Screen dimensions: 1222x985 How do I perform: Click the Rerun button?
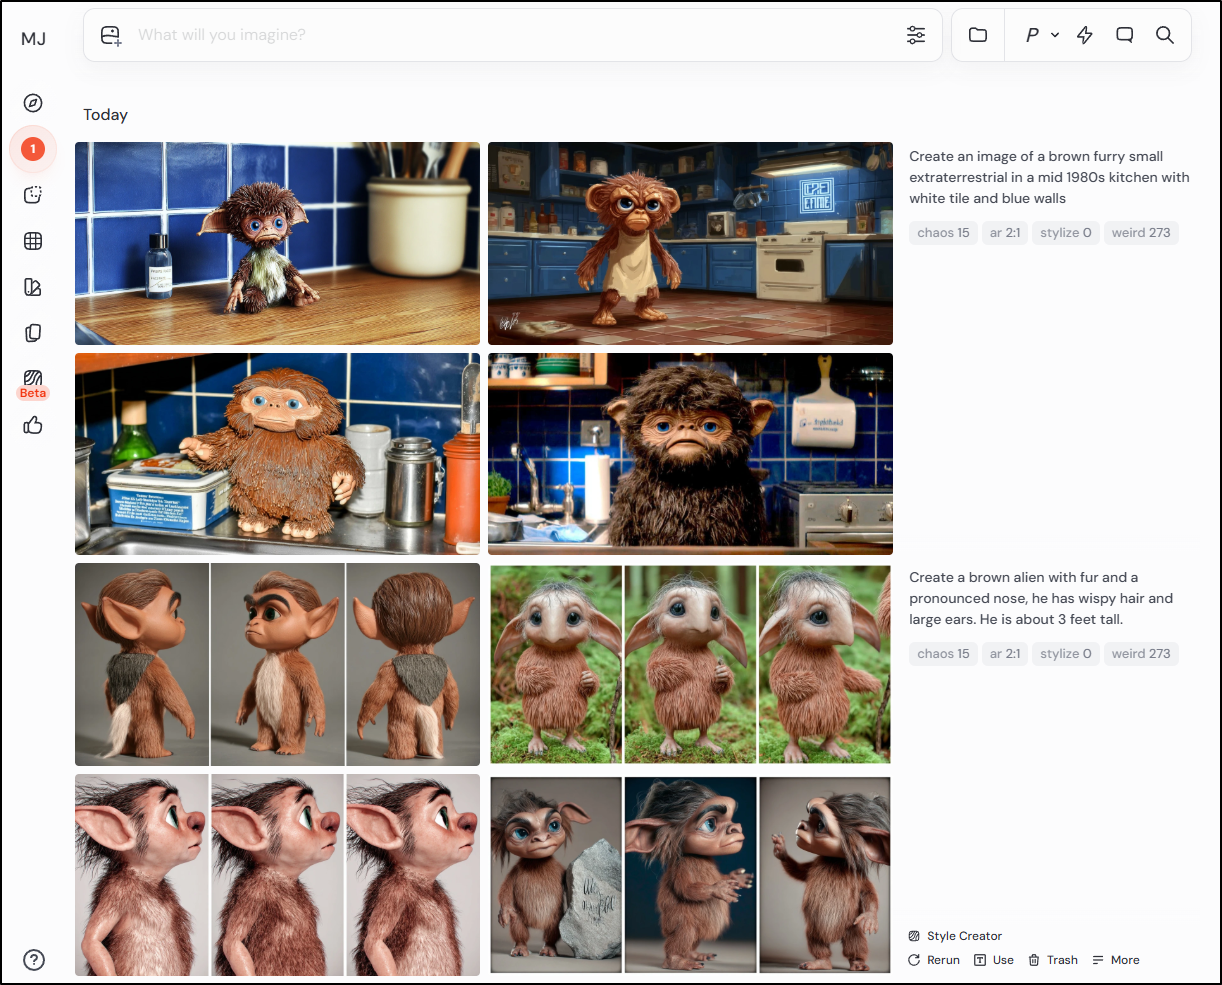934,960
